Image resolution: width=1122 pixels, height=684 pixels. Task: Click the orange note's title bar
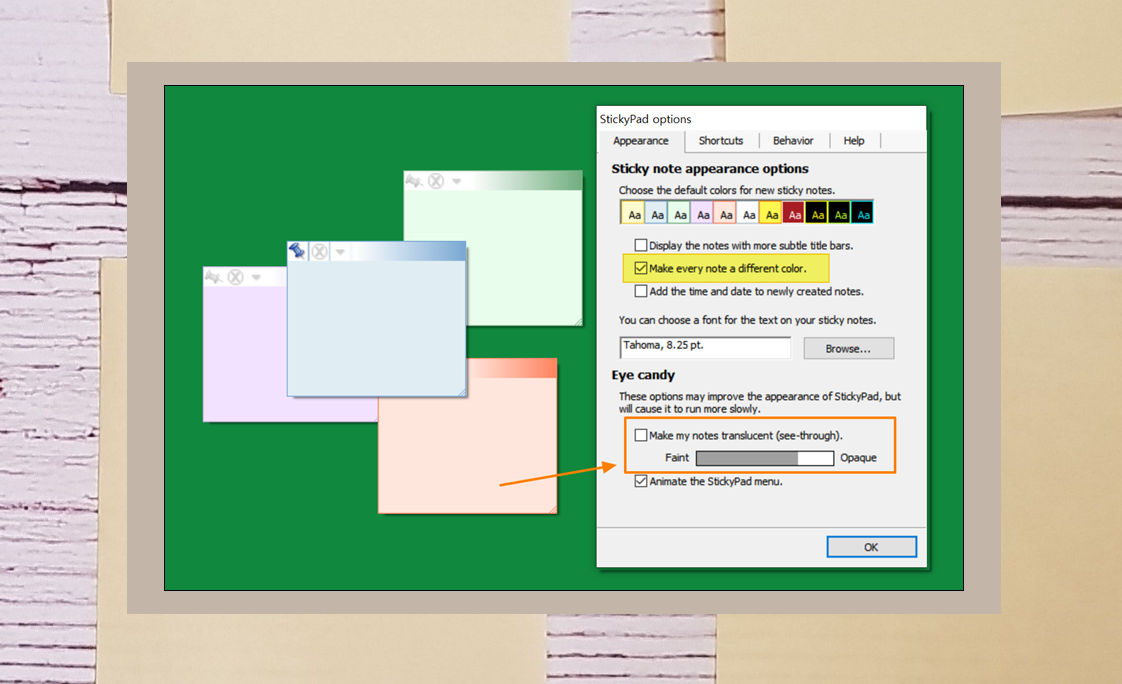(x=512, y=368)
